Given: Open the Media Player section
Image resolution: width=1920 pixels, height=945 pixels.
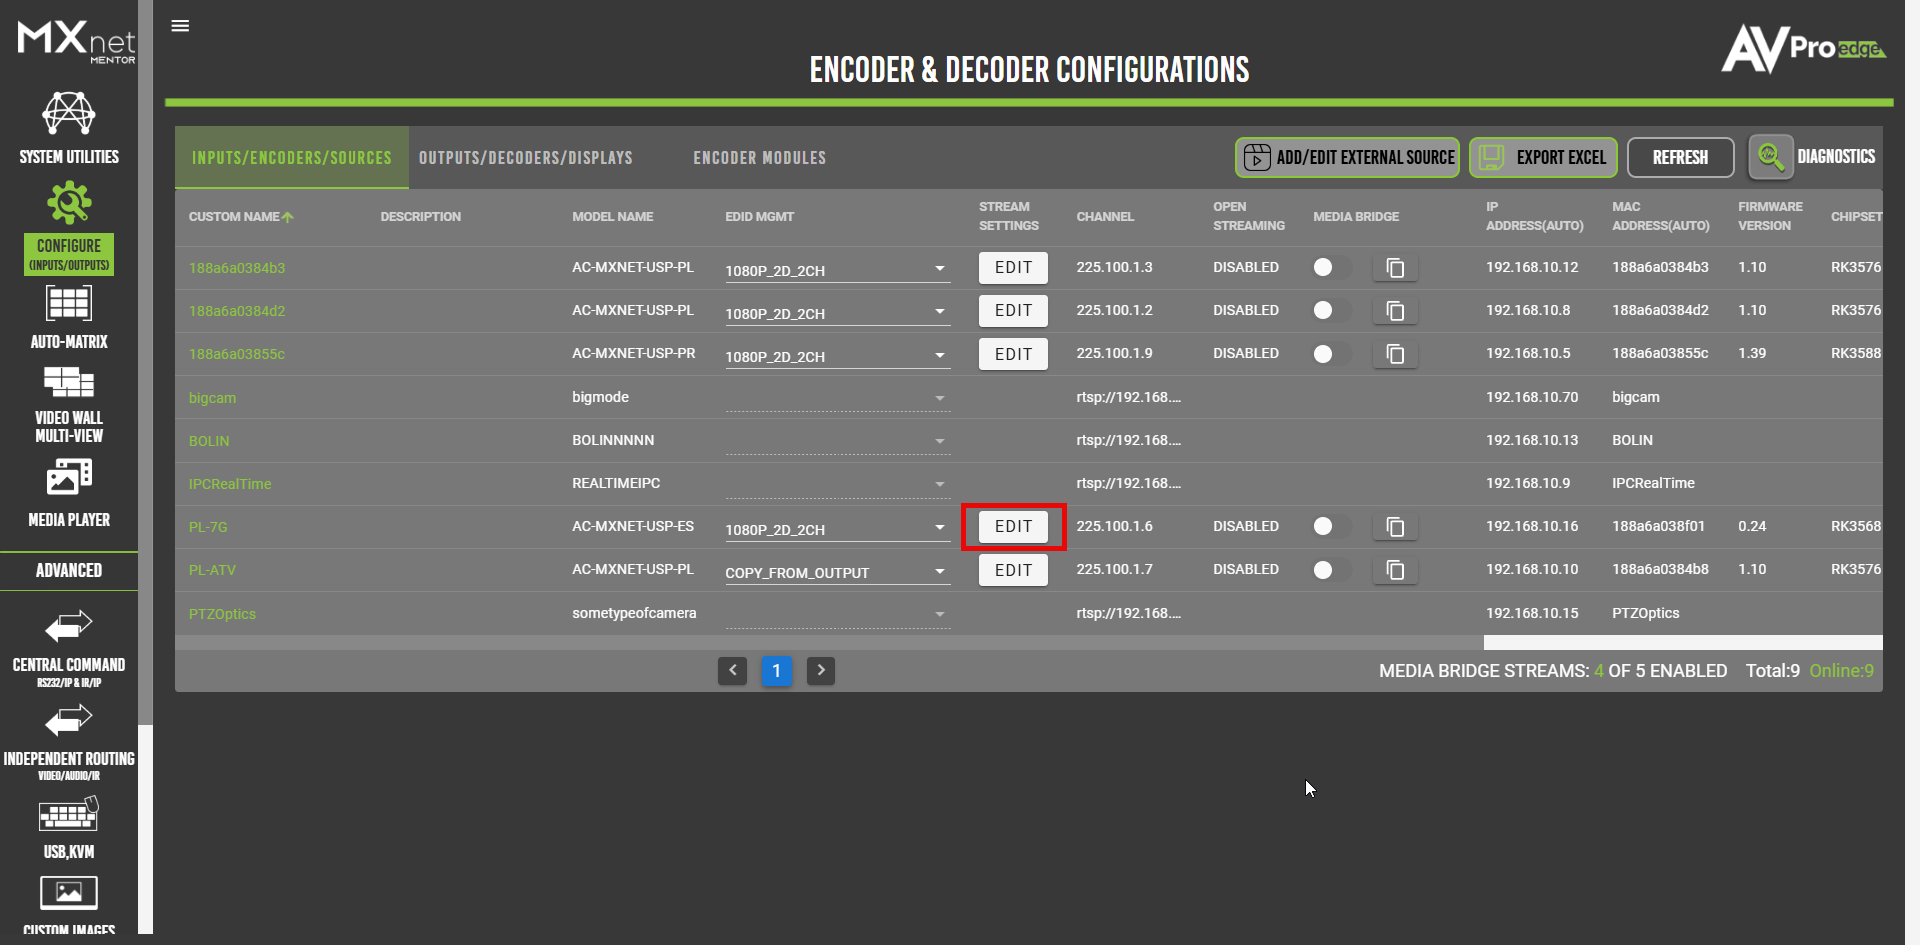Looking at the screenshot, I should (x=69, y=492).
